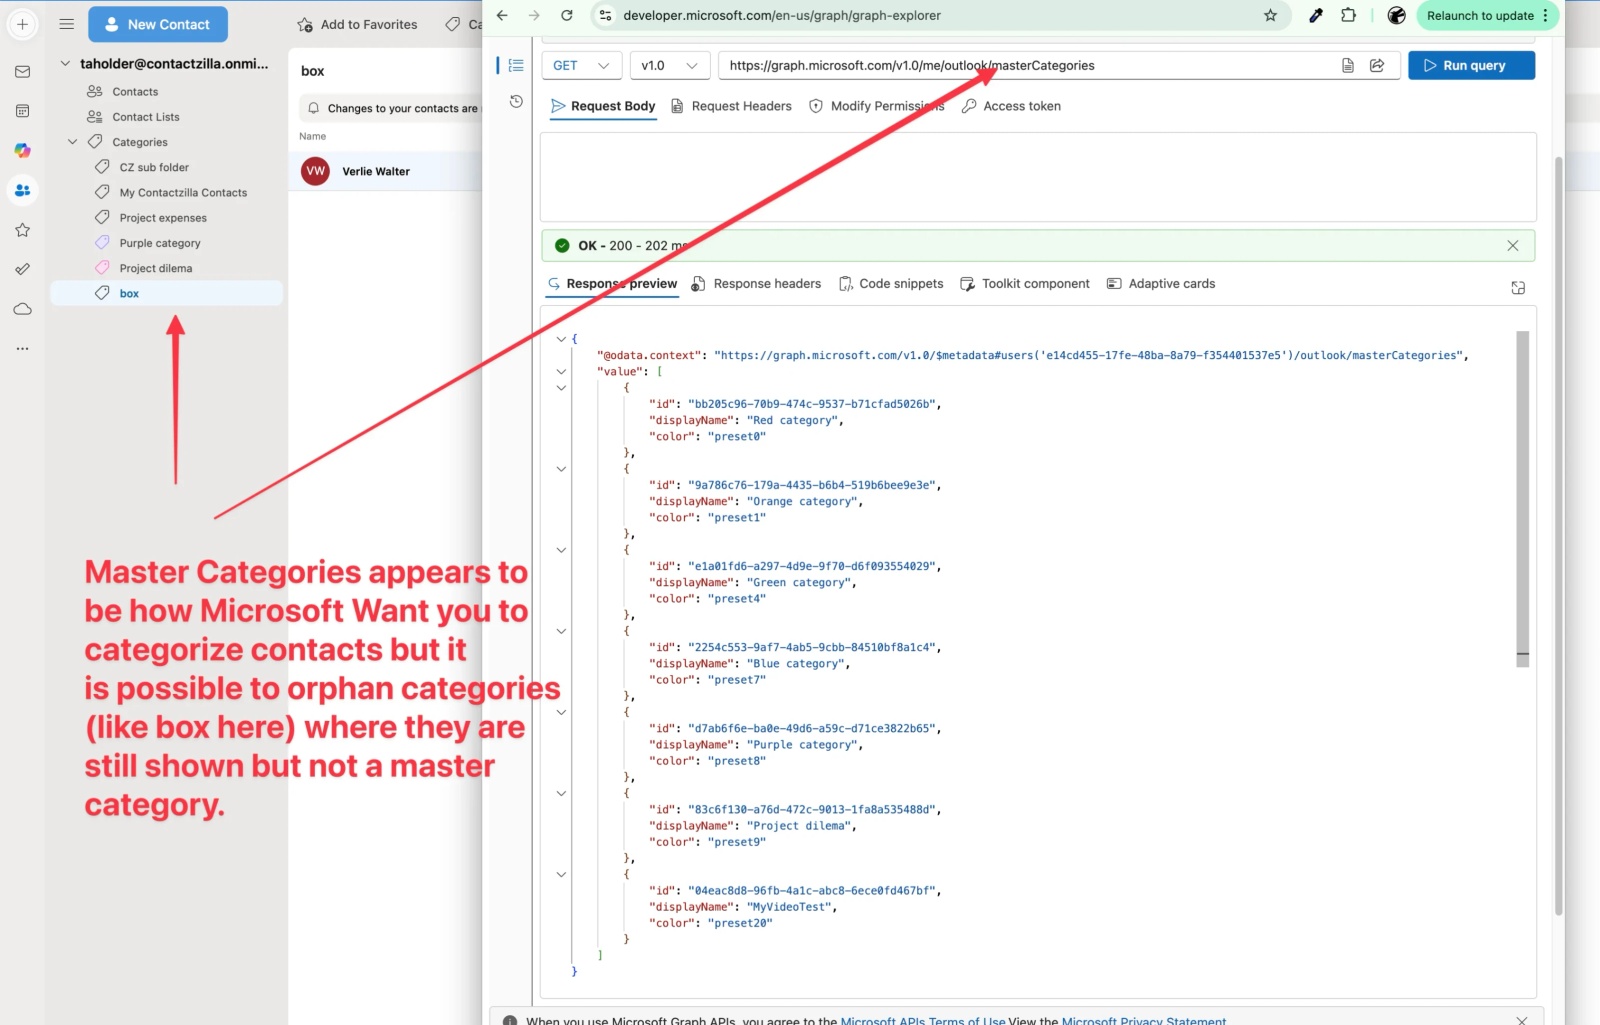Click the response JSON vertical scrollbar
Image resolution: width=1600 pixels, height=1025 pixels.
[1522, 499]
